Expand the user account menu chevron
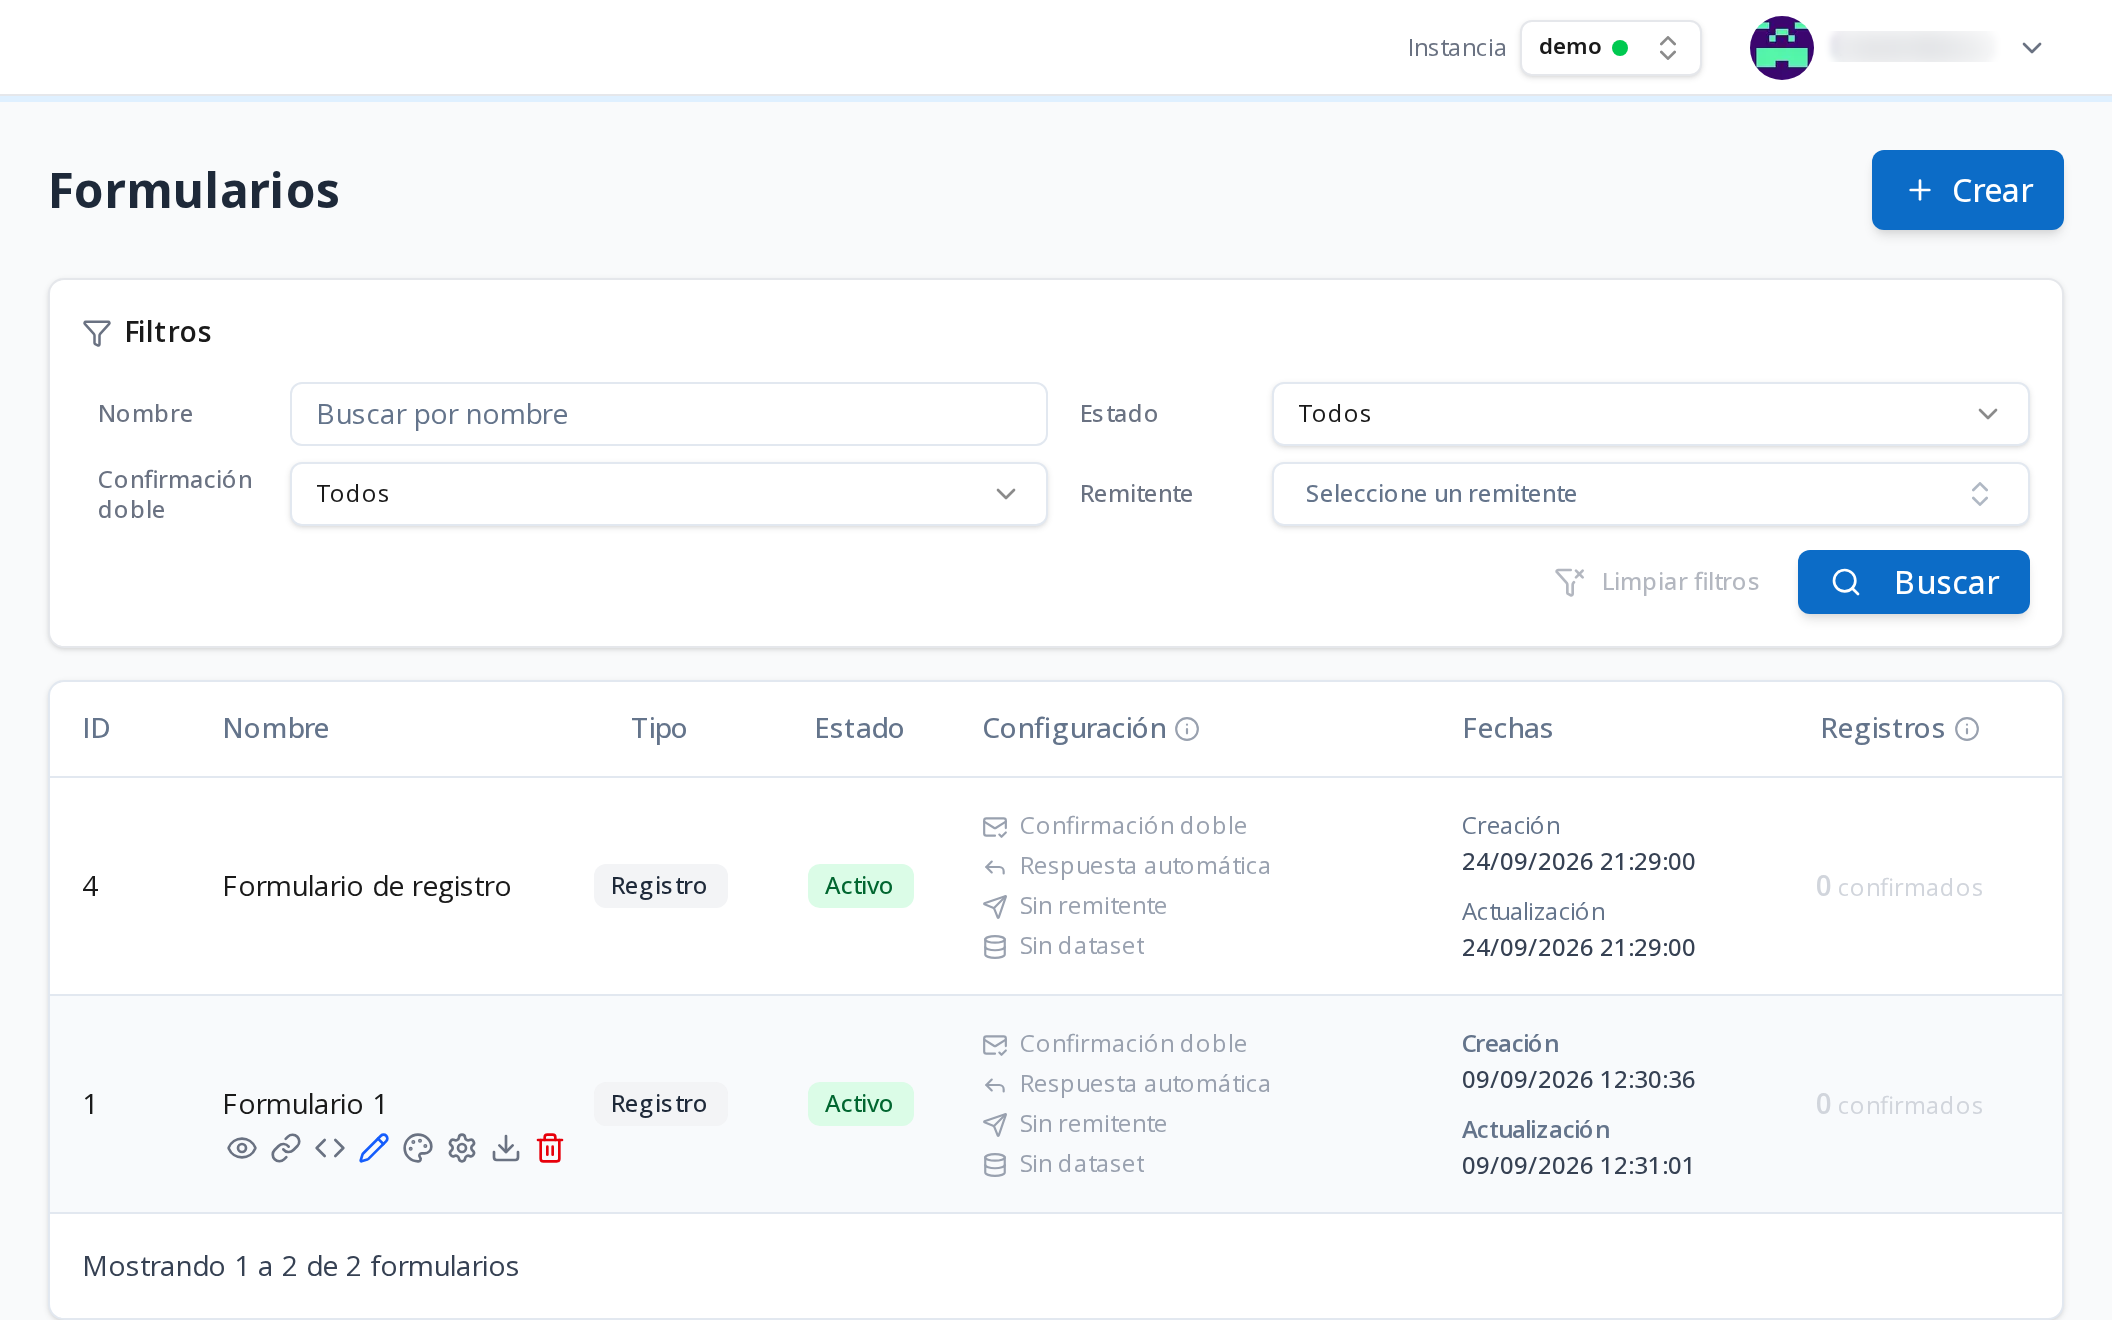Viewport: 2112px width, 1320px height. pos(2032,48)
